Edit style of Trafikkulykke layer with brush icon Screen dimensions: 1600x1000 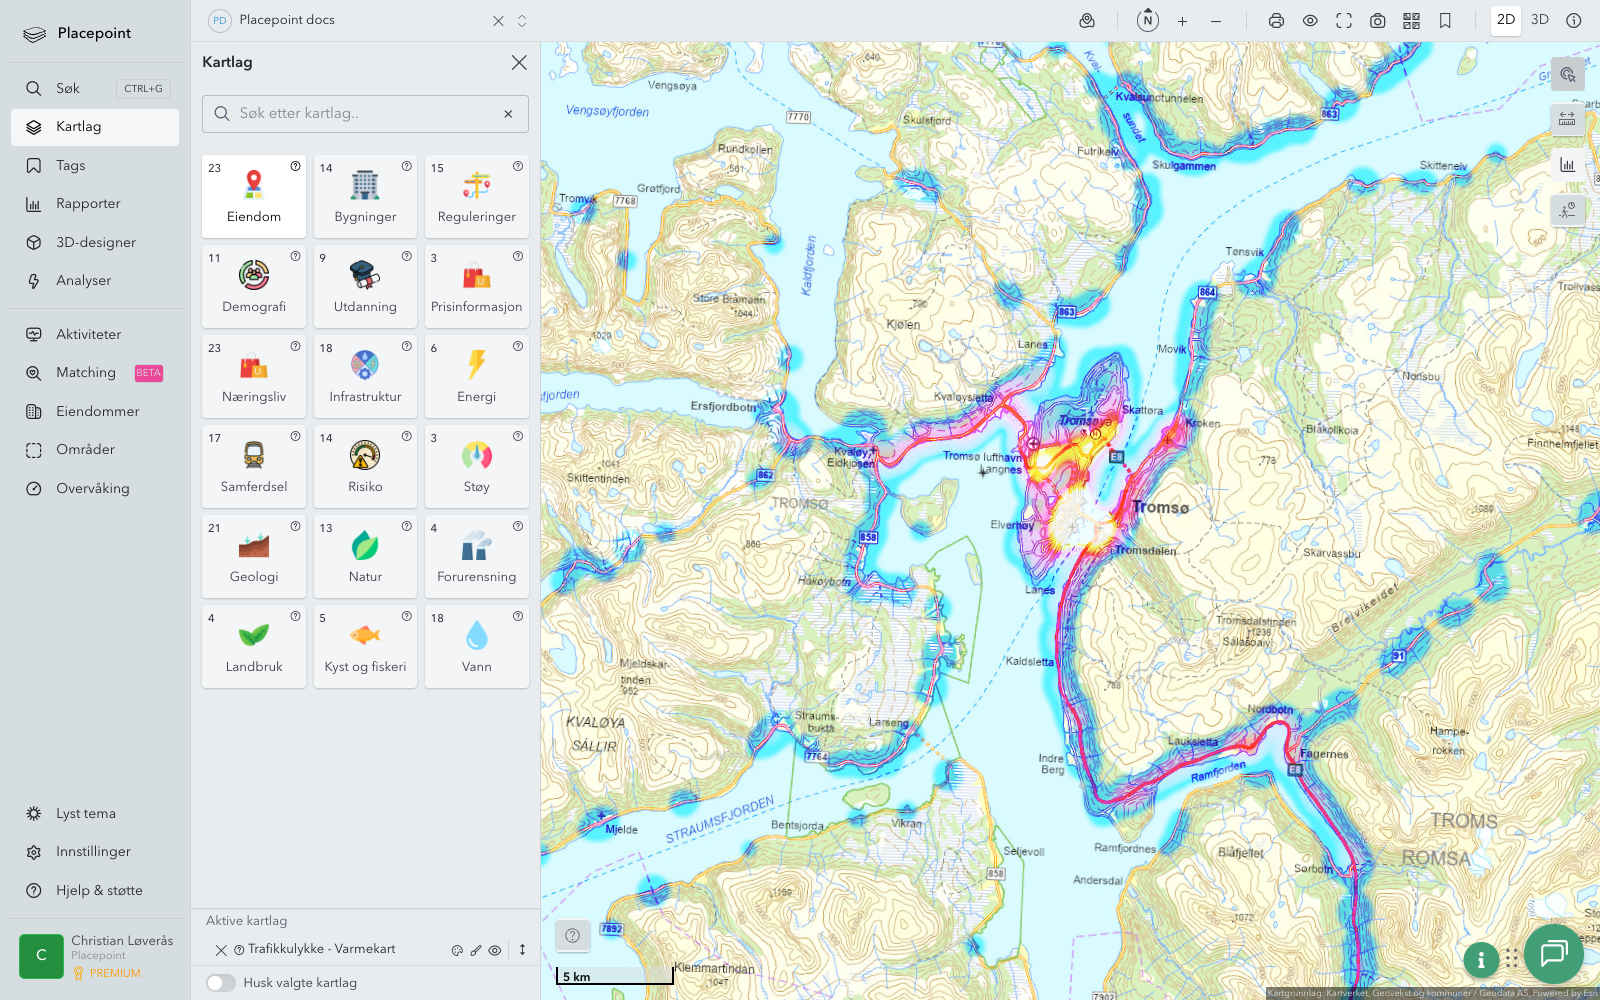point(476,951)
